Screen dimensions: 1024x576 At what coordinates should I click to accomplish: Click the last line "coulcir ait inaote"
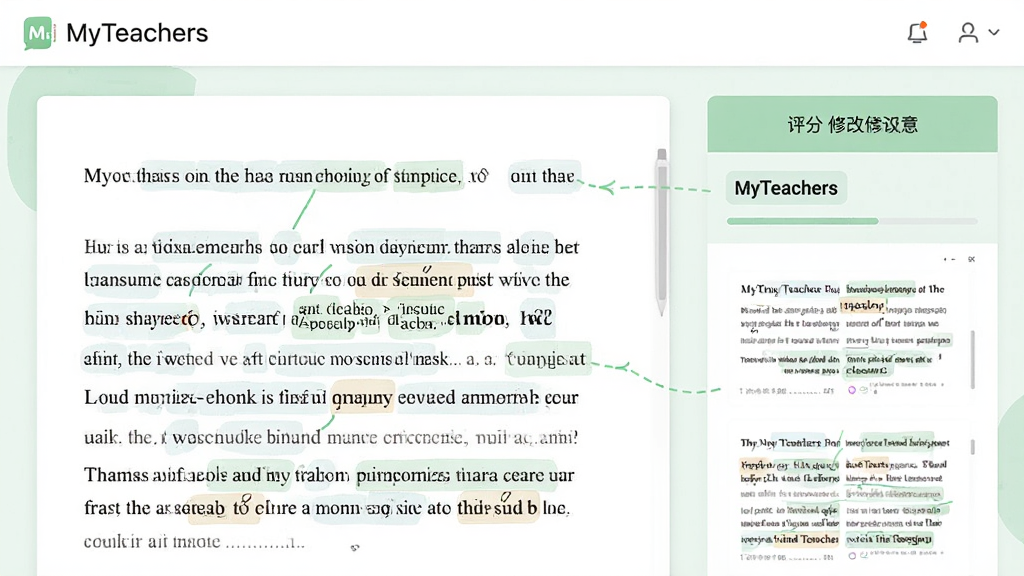(194, 542)
